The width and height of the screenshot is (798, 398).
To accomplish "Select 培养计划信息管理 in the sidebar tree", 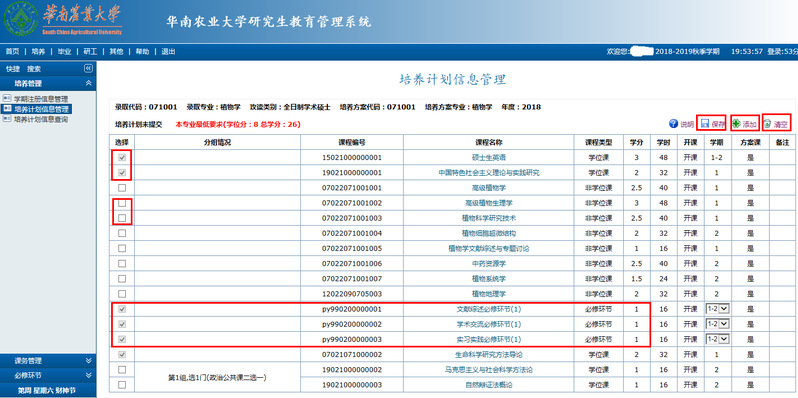I will coord(41,109).
